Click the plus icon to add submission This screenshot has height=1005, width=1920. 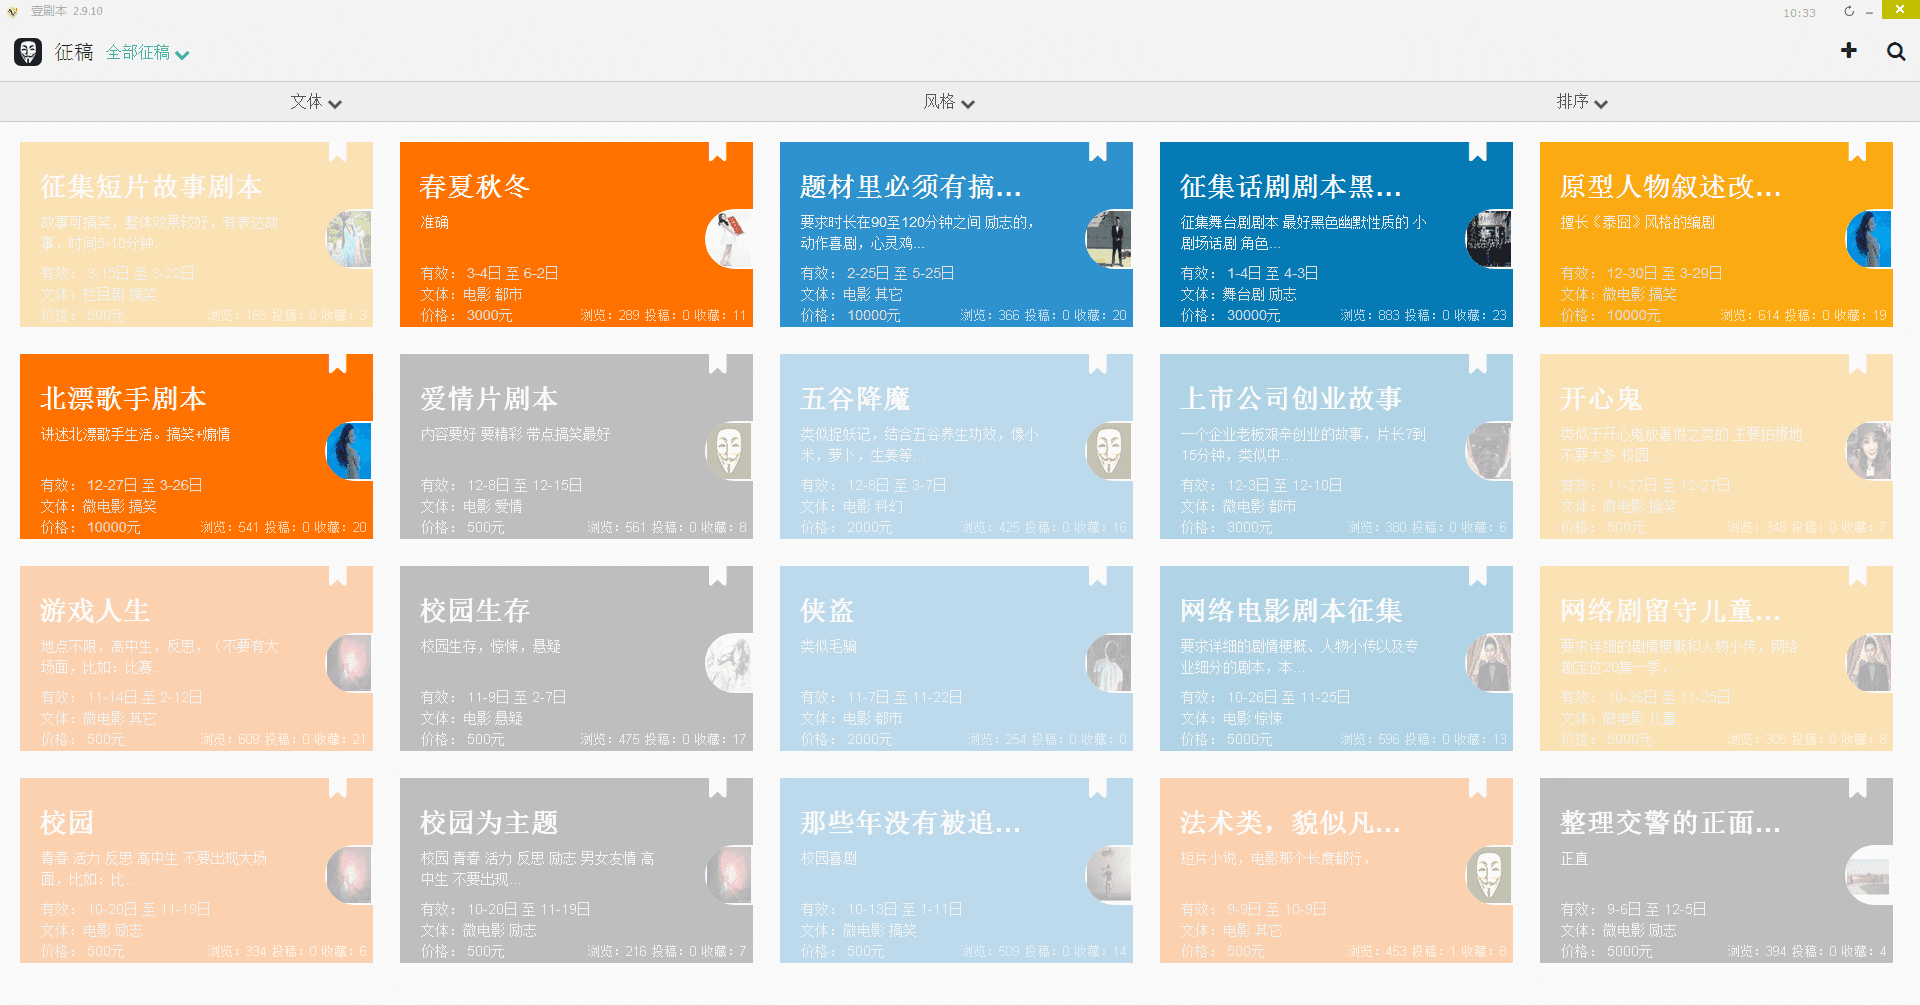1848,51
